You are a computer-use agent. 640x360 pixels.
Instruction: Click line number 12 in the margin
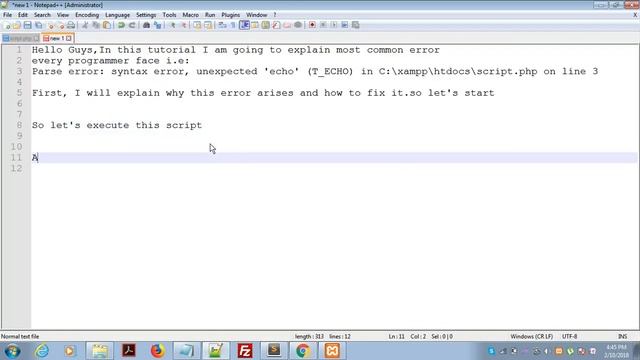pyautogui.click(x=16, y=168)
